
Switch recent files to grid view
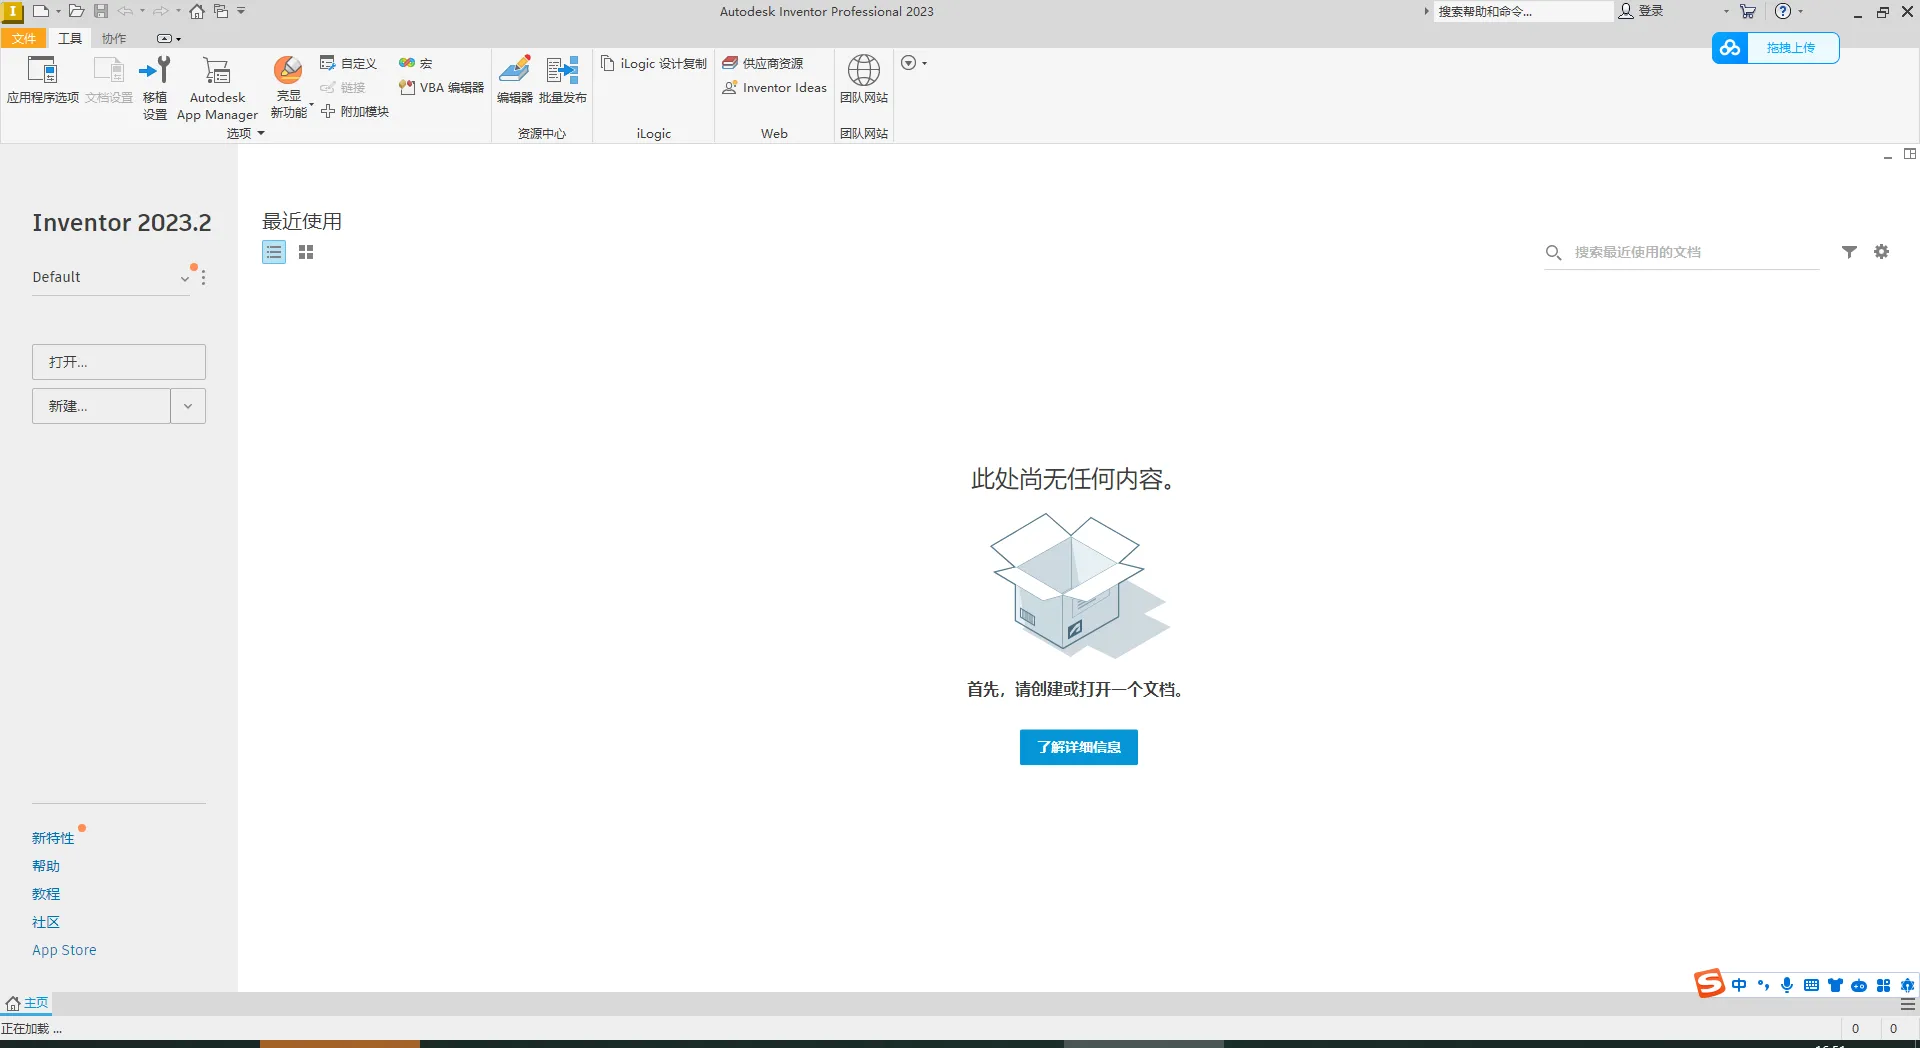306,253
